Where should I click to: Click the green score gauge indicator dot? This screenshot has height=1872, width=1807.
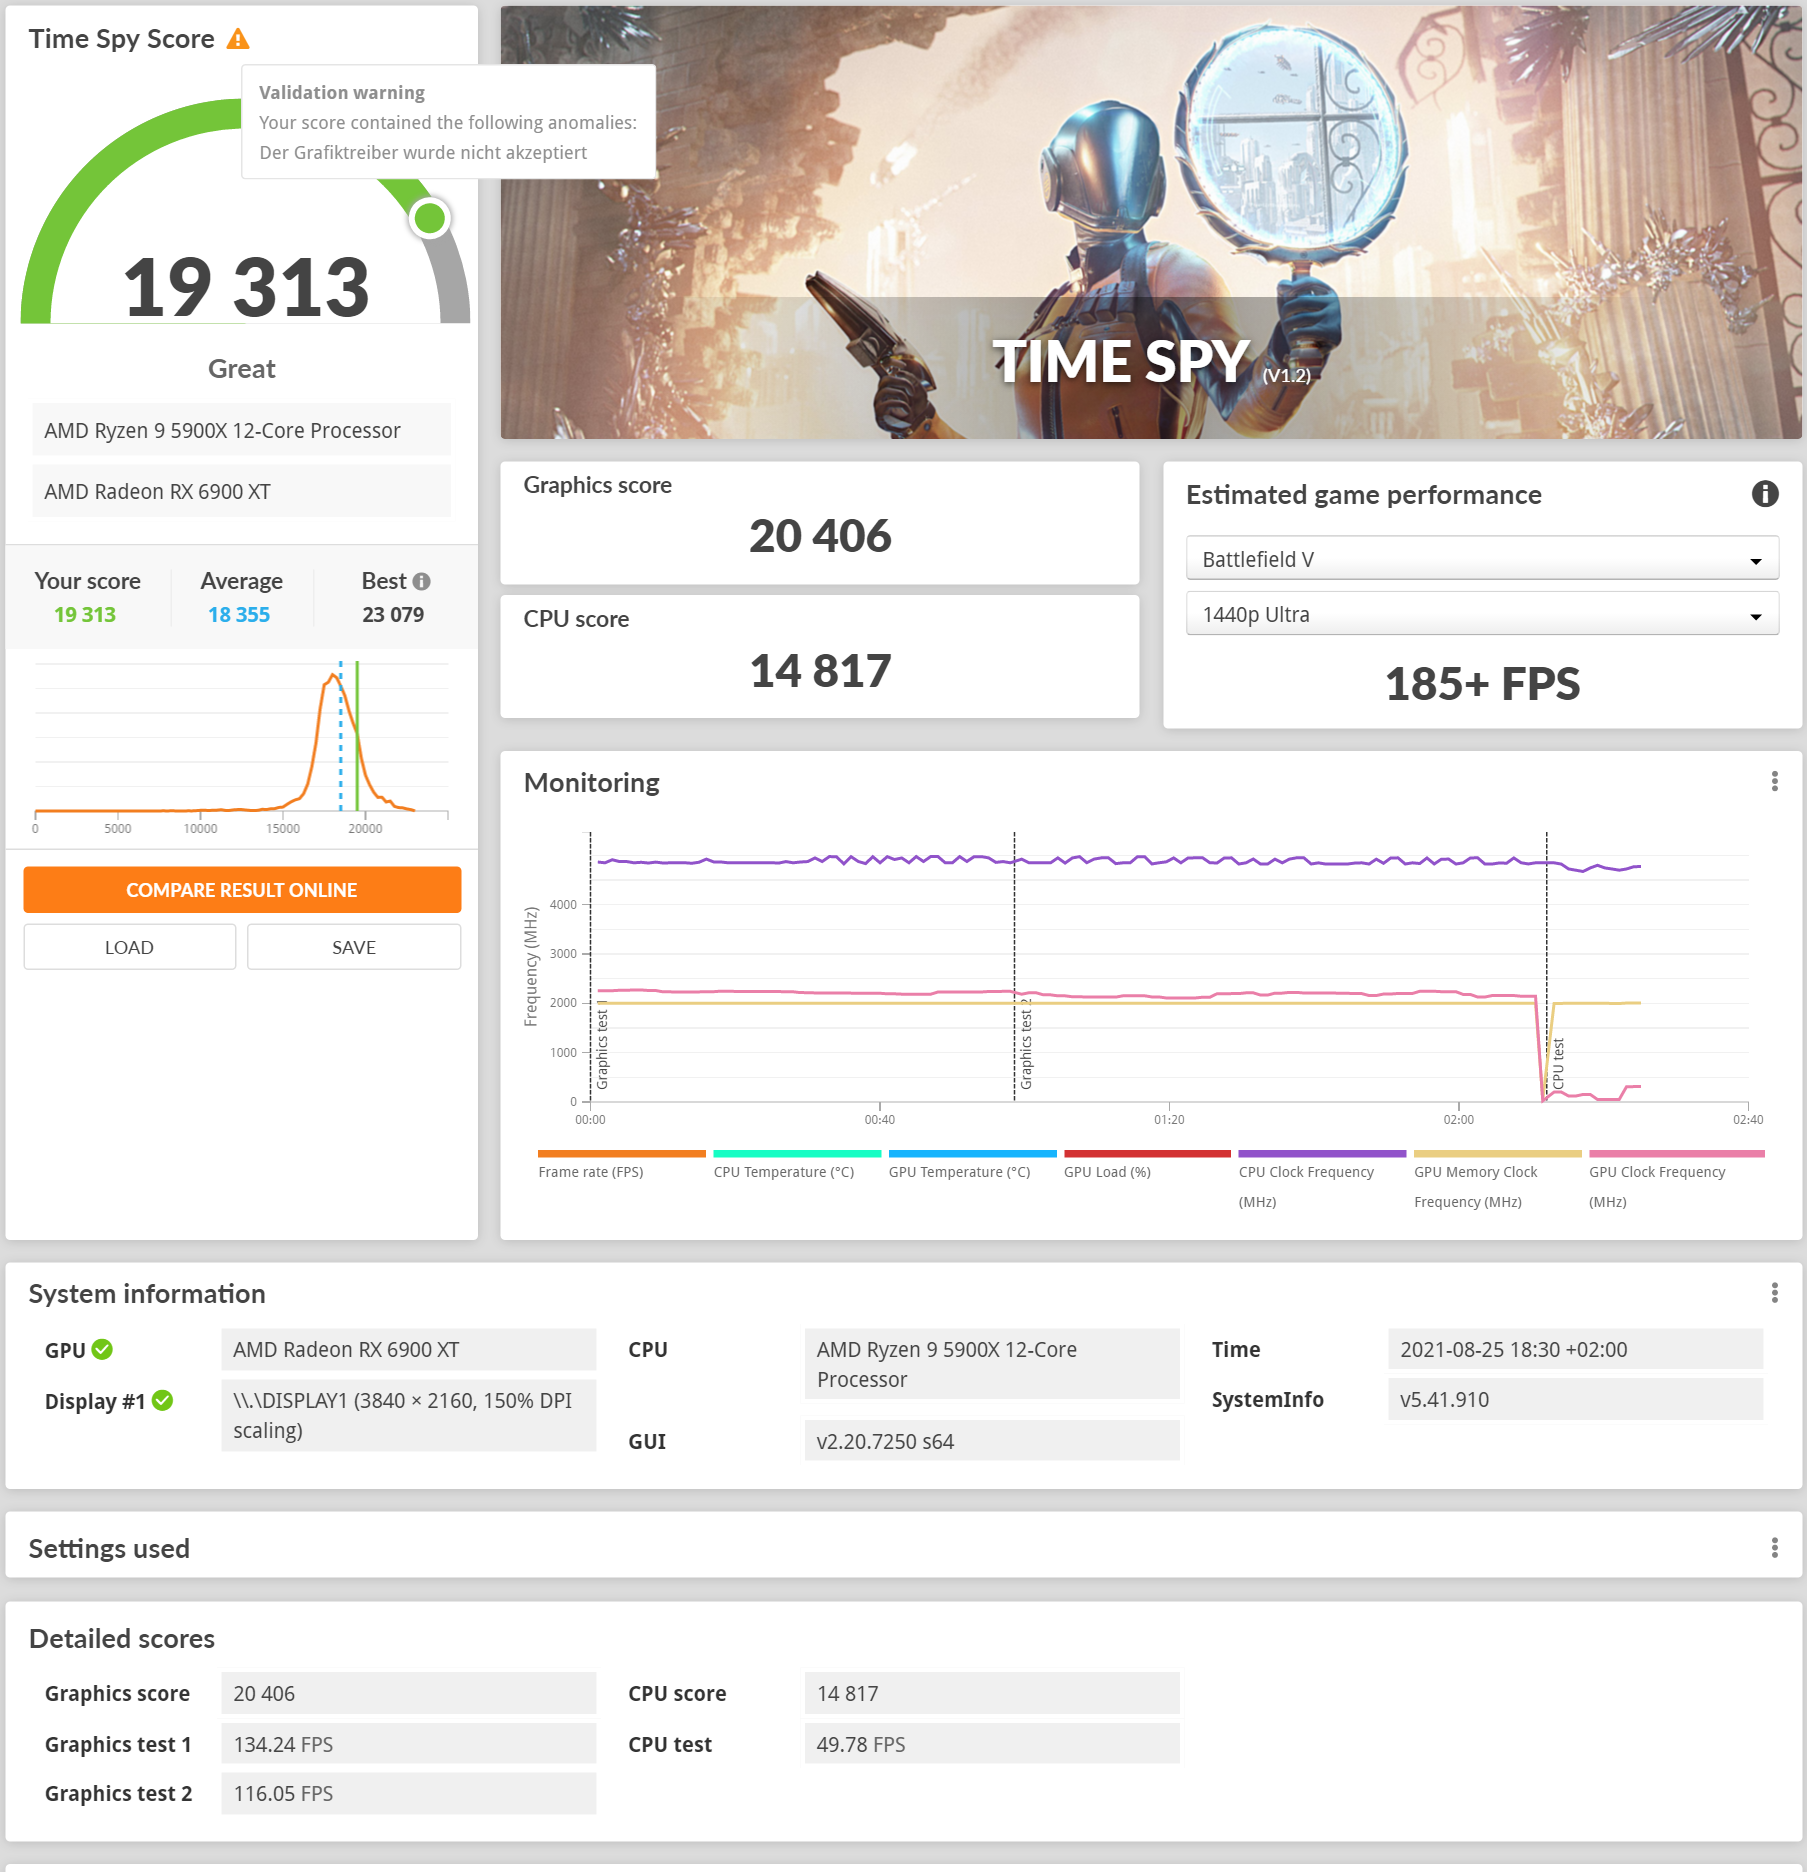[430, 218]
